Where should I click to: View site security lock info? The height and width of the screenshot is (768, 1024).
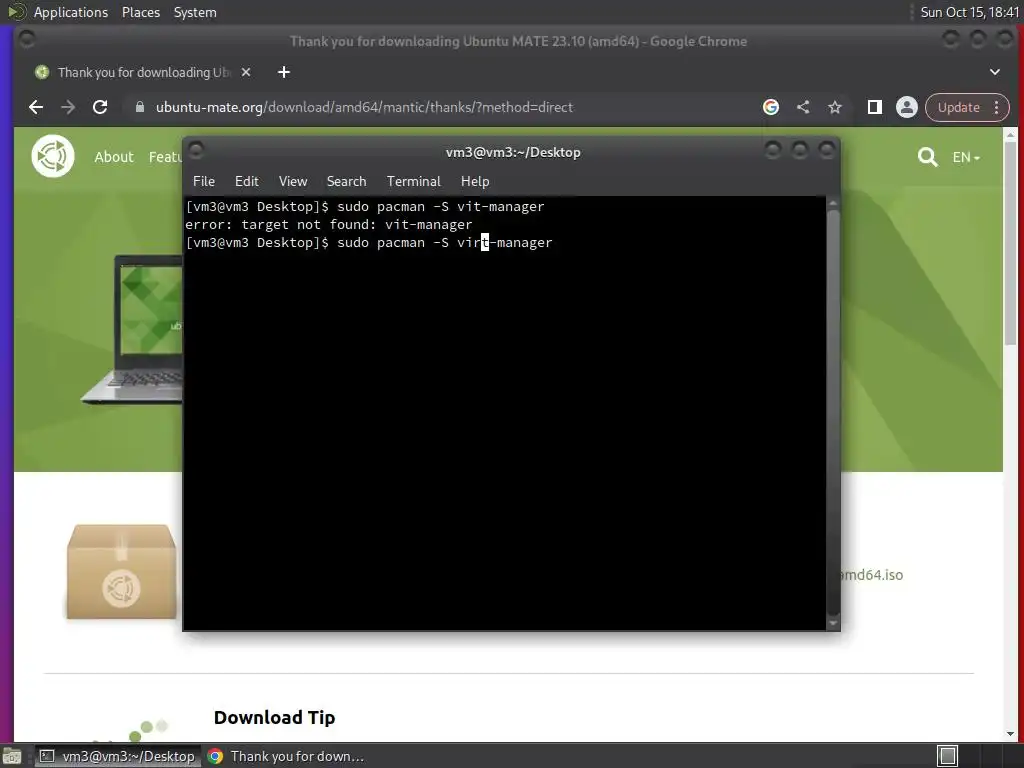(140, 107)
